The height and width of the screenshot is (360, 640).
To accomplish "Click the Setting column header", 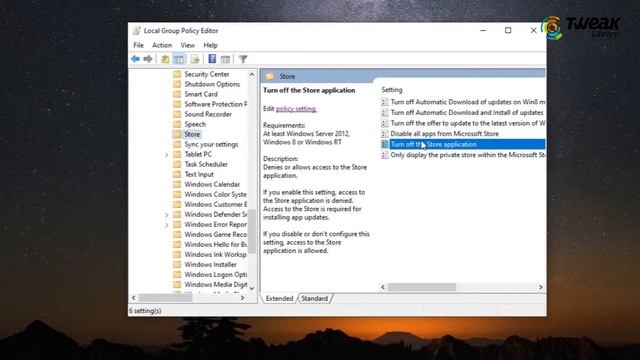I will pos(392,90).
